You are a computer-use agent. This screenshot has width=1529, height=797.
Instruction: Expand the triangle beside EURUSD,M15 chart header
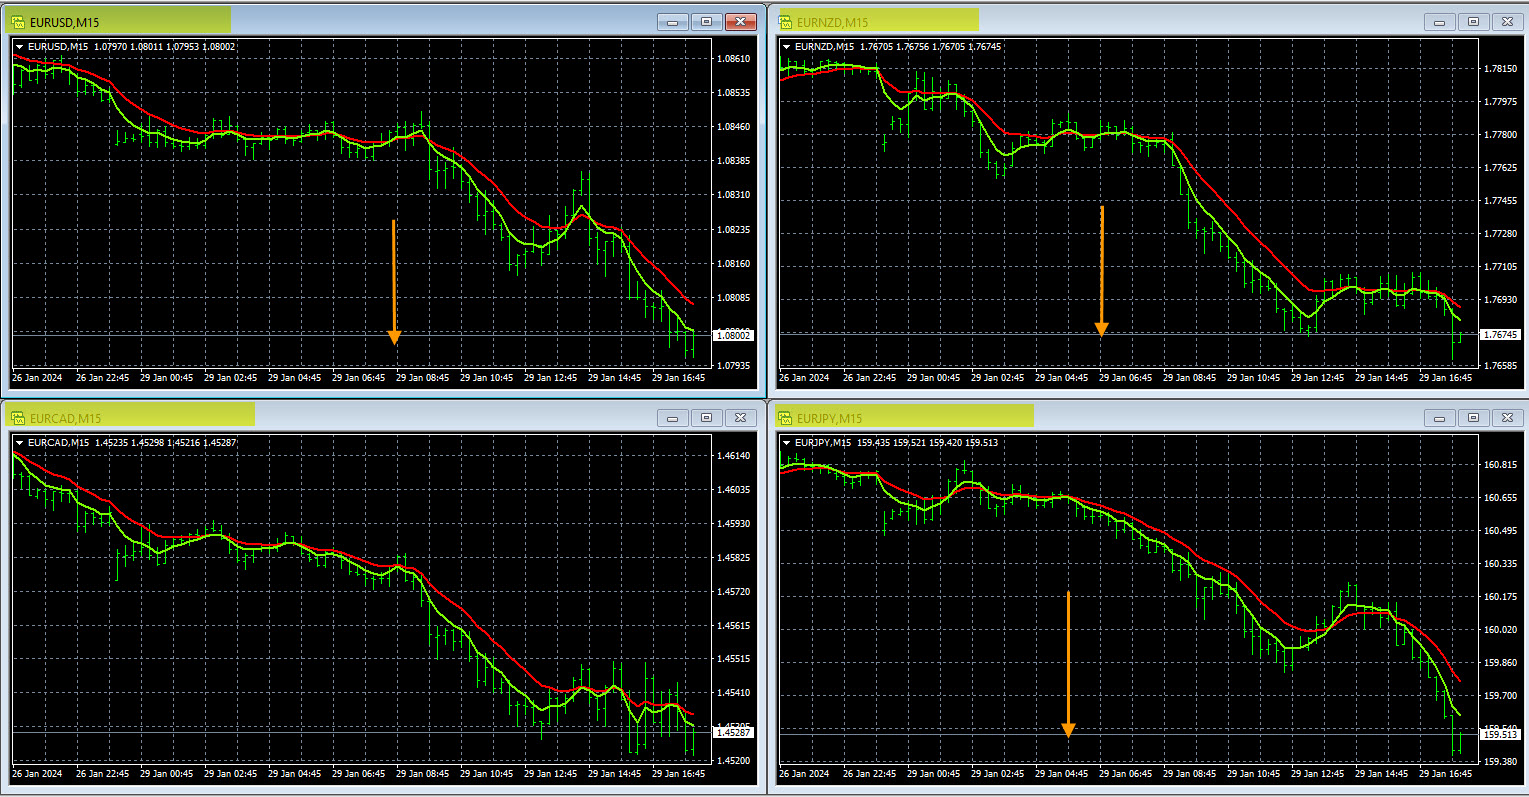[19, 47]
